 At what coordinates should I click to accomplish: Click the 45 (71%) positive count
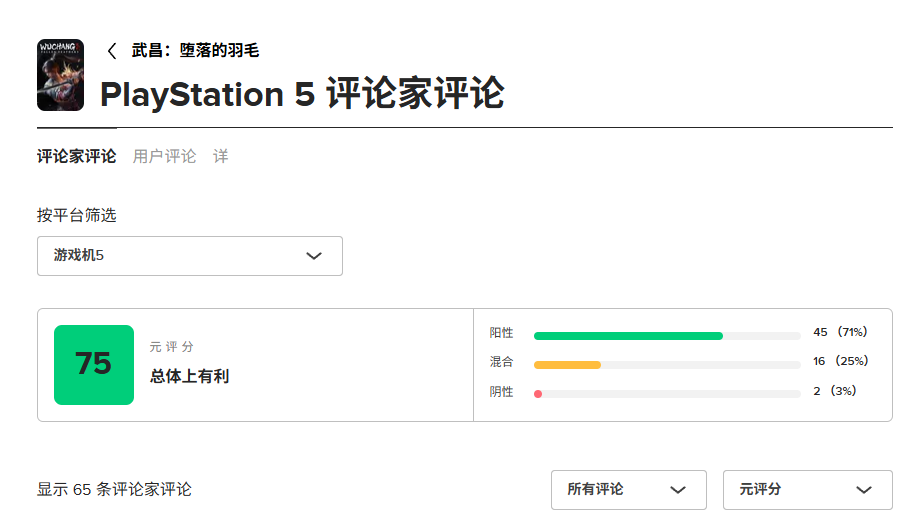[x=840, y=332]
